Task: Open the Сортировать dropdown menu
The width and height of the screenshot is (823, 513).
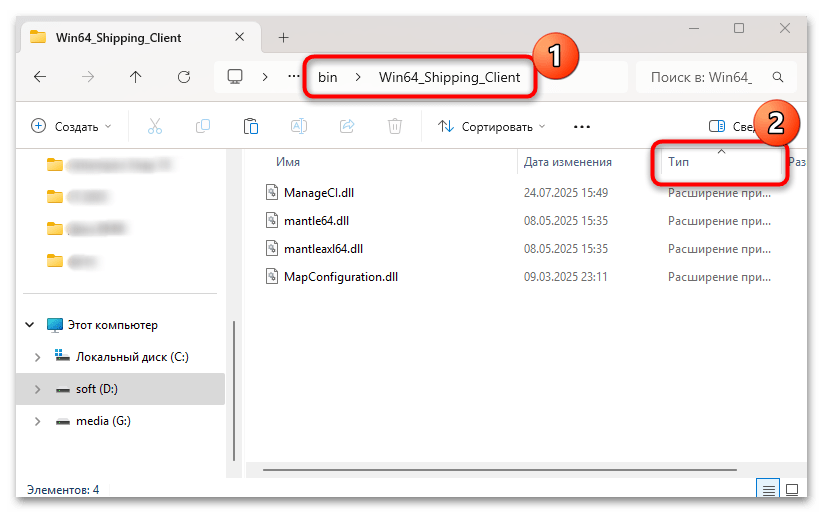Action: point(492,127)
